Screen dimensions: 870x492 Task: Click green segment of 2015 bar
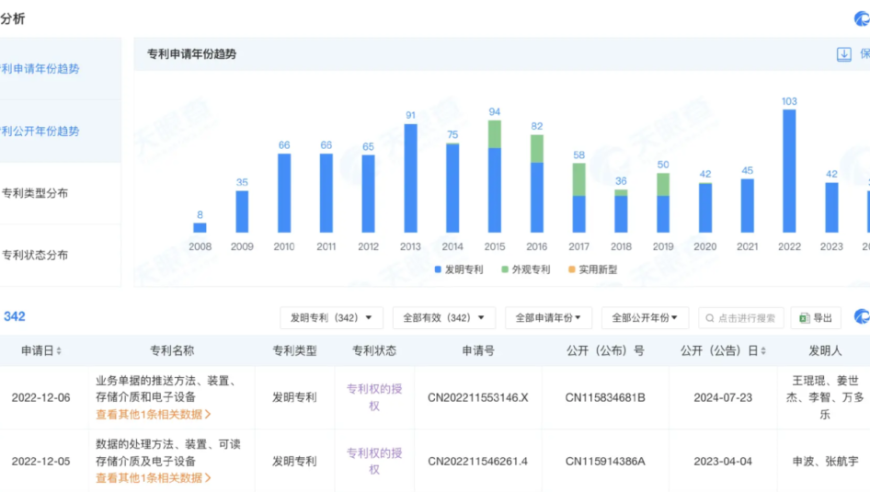click(x=494, y=134)
